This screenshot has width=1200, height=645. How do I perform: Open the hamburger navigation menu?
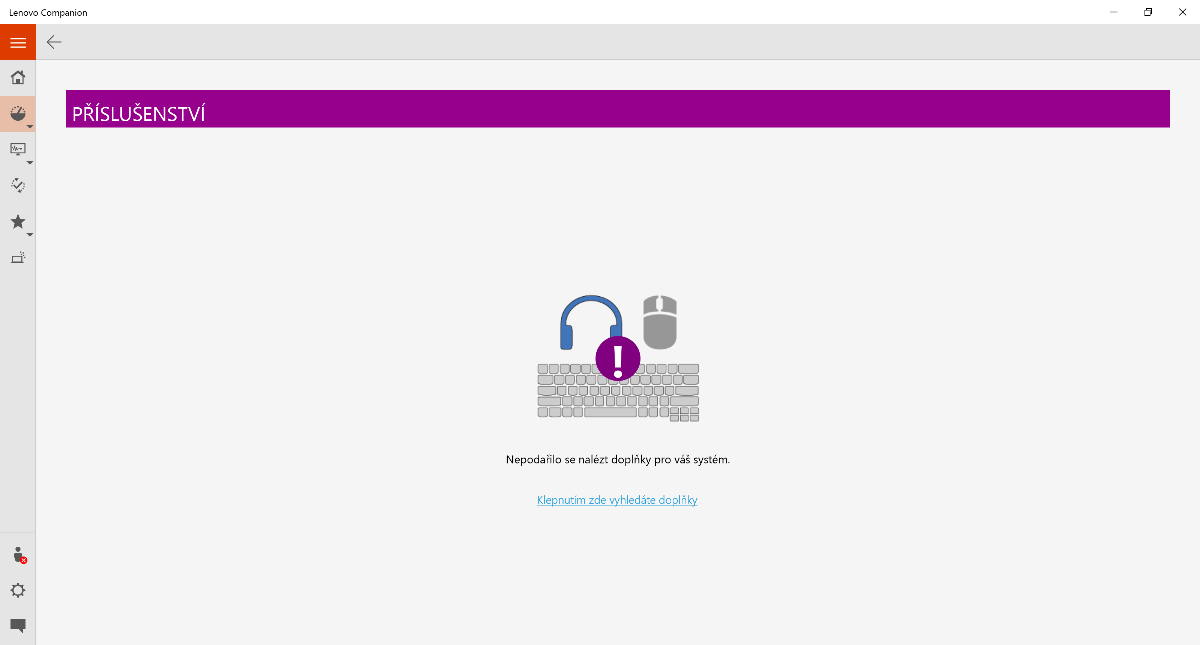pyautogui.click(x=17, y=42)
